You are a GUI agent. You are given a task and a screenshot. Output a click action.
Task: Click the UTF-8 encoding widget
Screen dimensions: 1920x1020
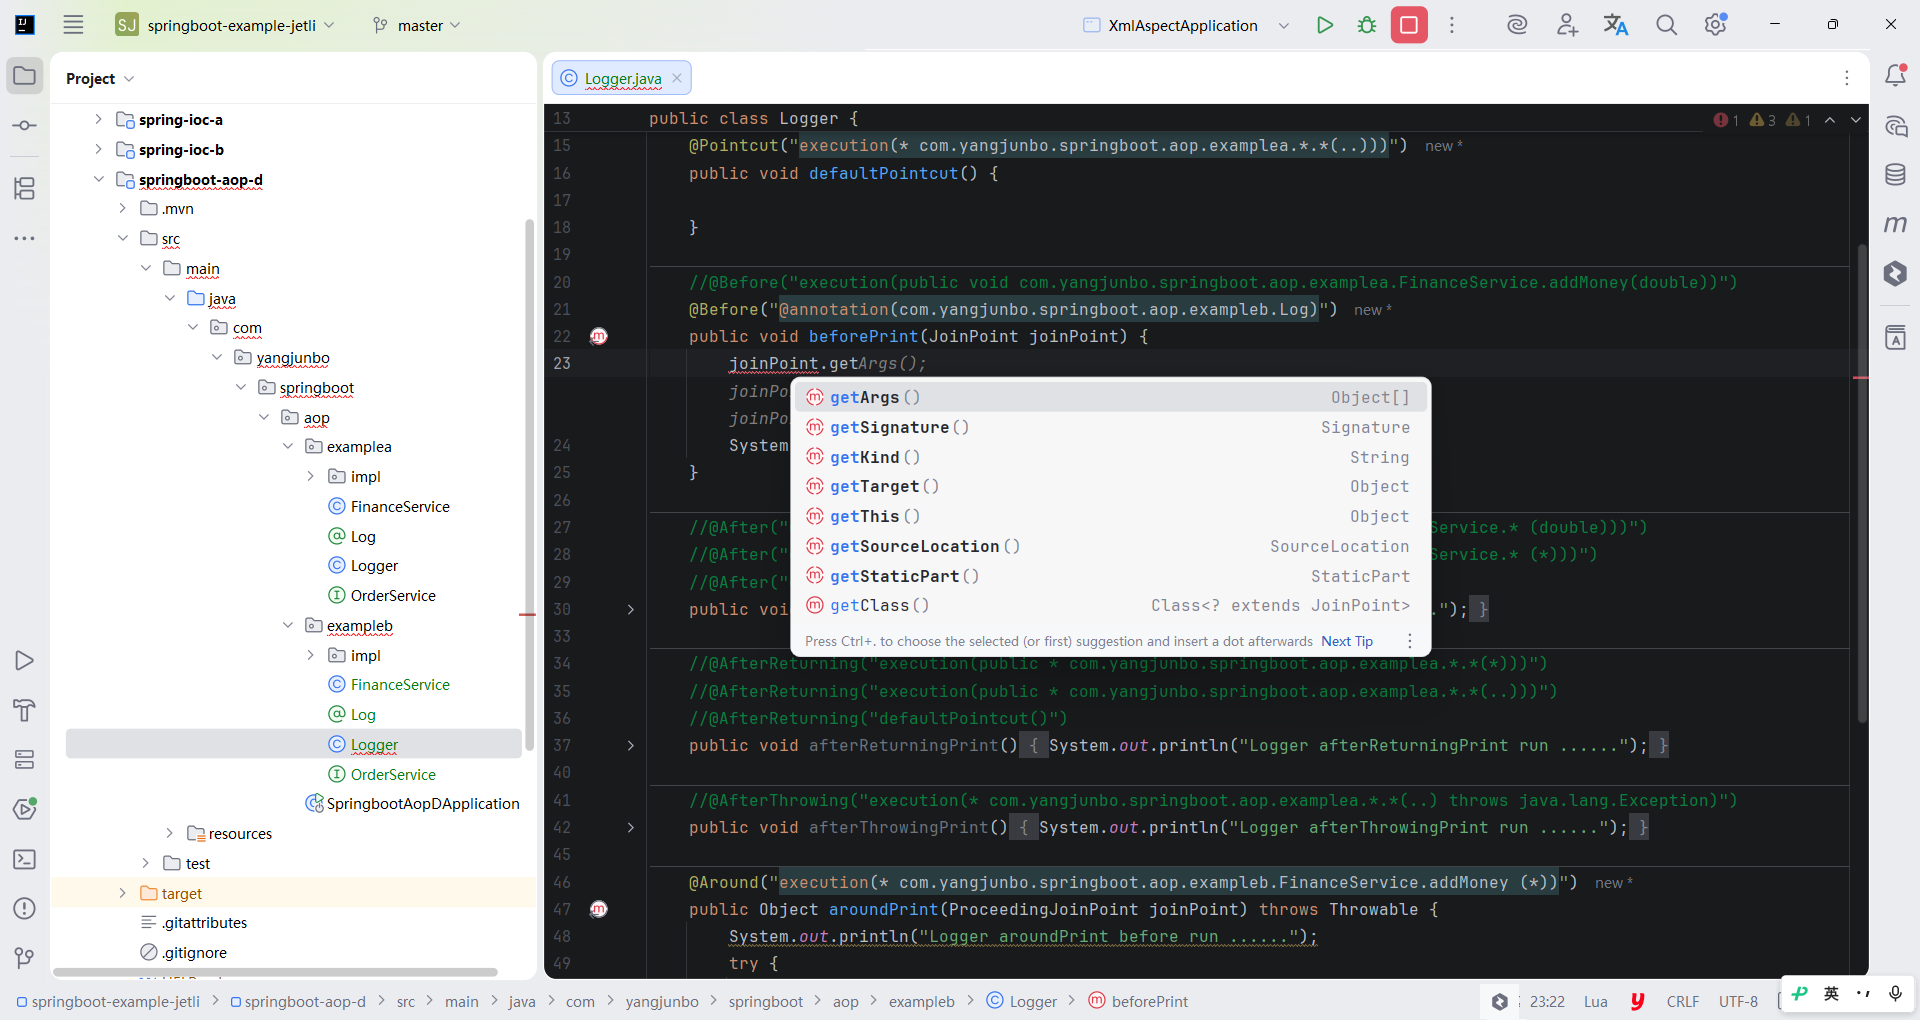[x=1738, y=1001]
